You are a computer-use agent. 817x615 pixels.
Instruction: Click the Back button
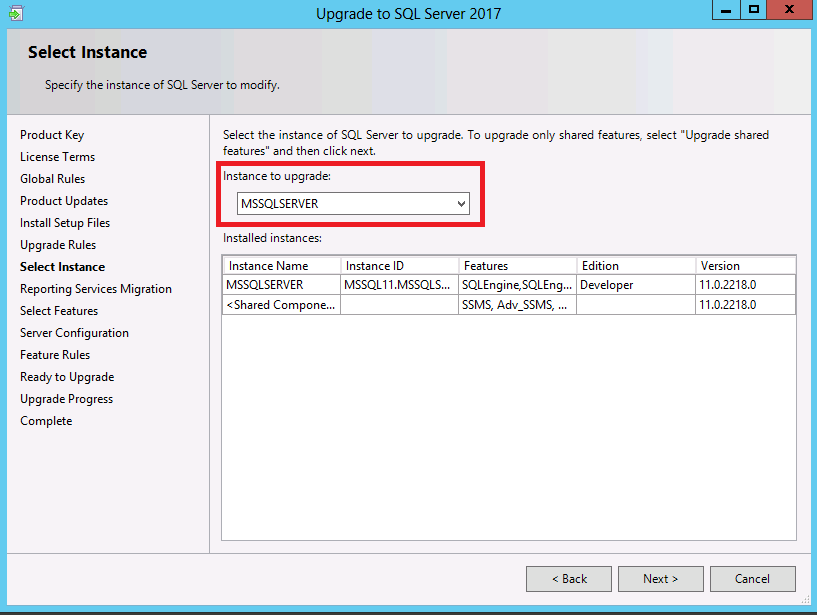coord(569,579)
